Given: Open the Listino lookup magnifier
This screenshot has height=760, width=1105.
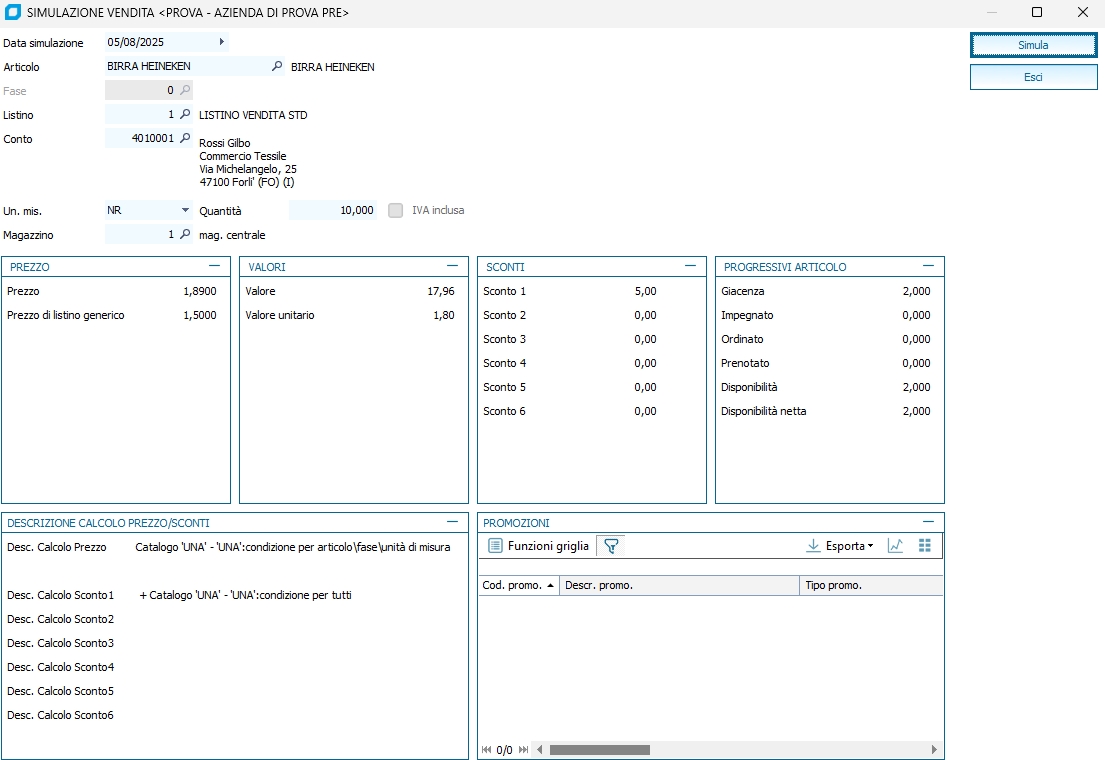Looking at the screenshot, I should (x=185, y=115).
